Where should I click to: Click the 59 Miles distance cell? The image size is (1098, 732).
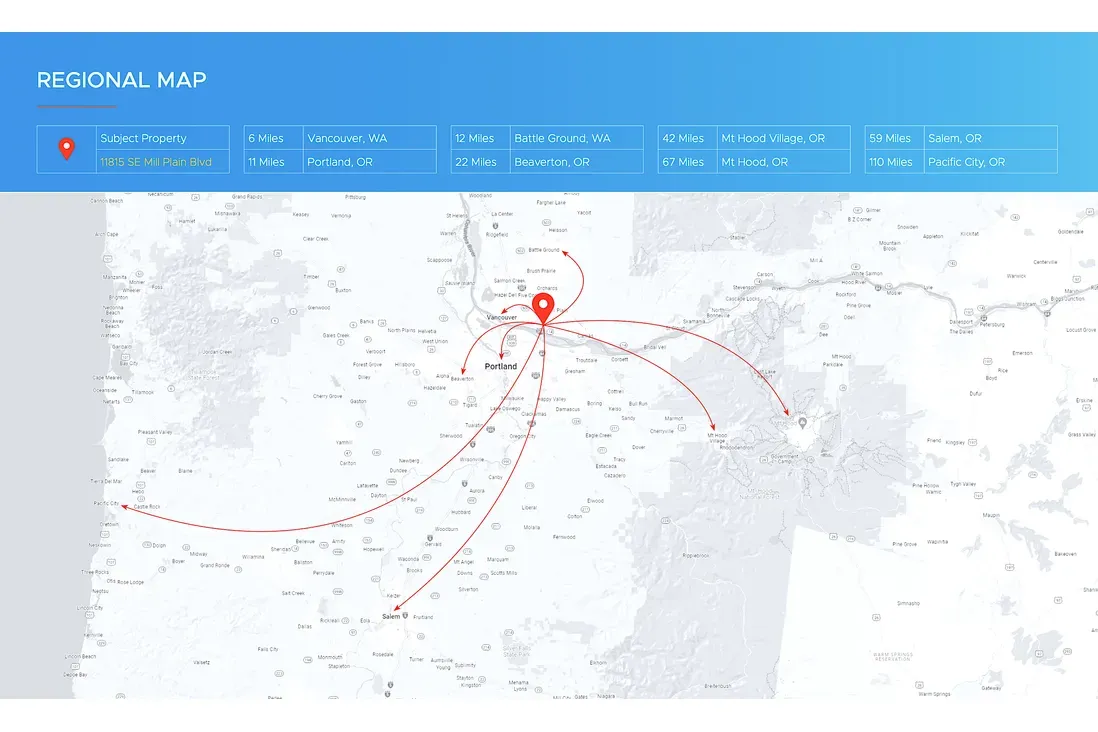click(x=890, y=138)
